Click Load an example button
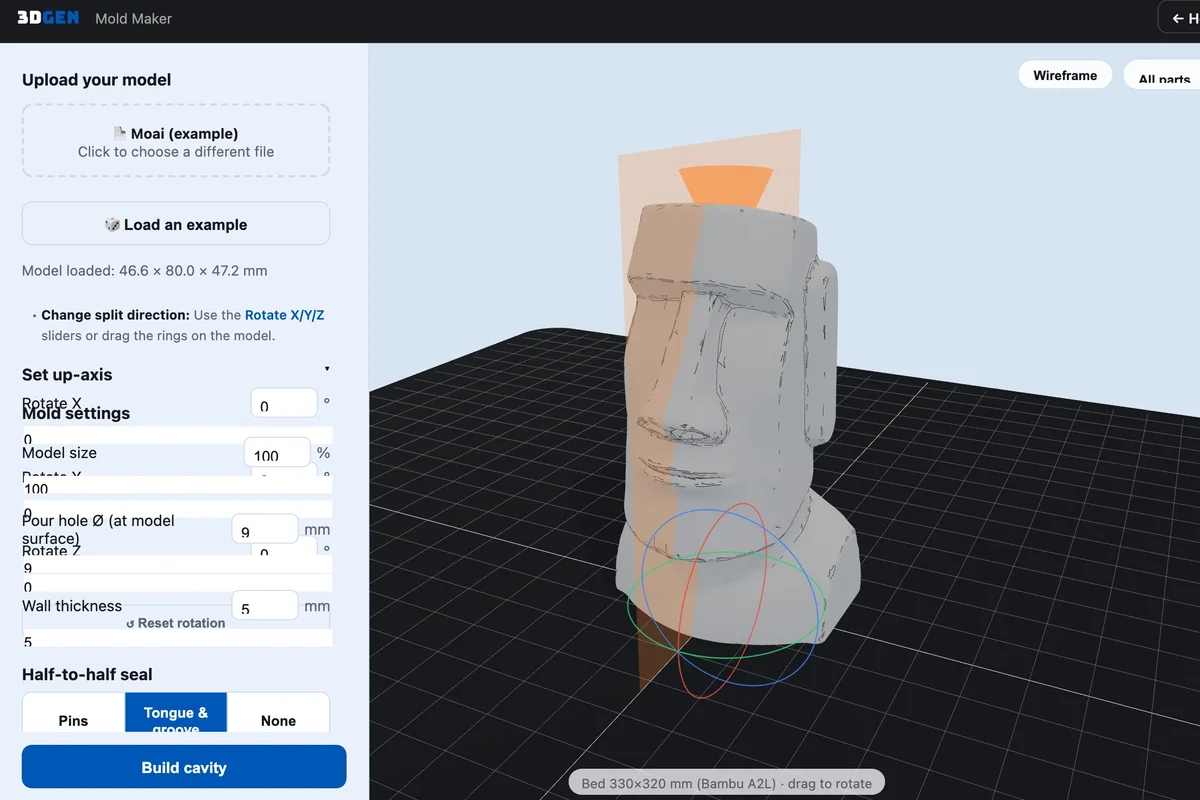This screenshot has height=800, width=1200. [176, 223]
